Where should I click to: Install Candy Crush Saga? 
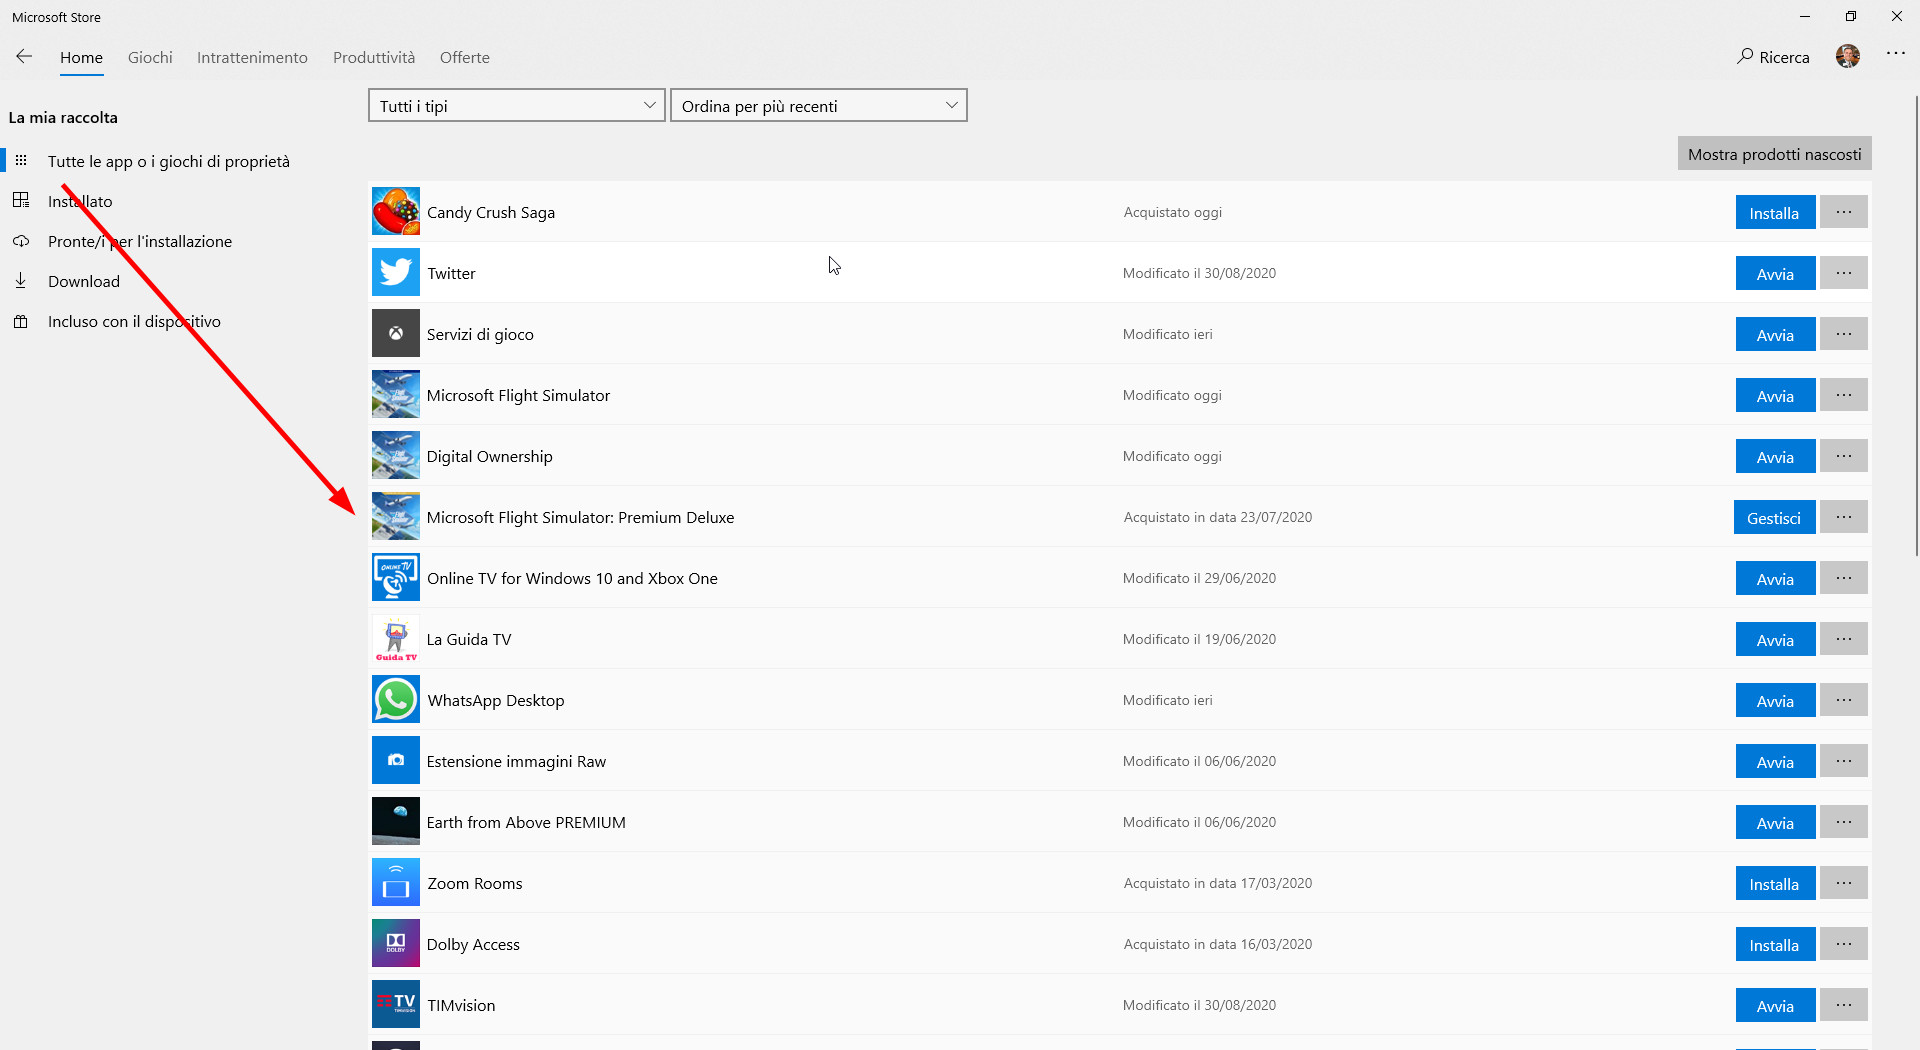point(1775,213)
